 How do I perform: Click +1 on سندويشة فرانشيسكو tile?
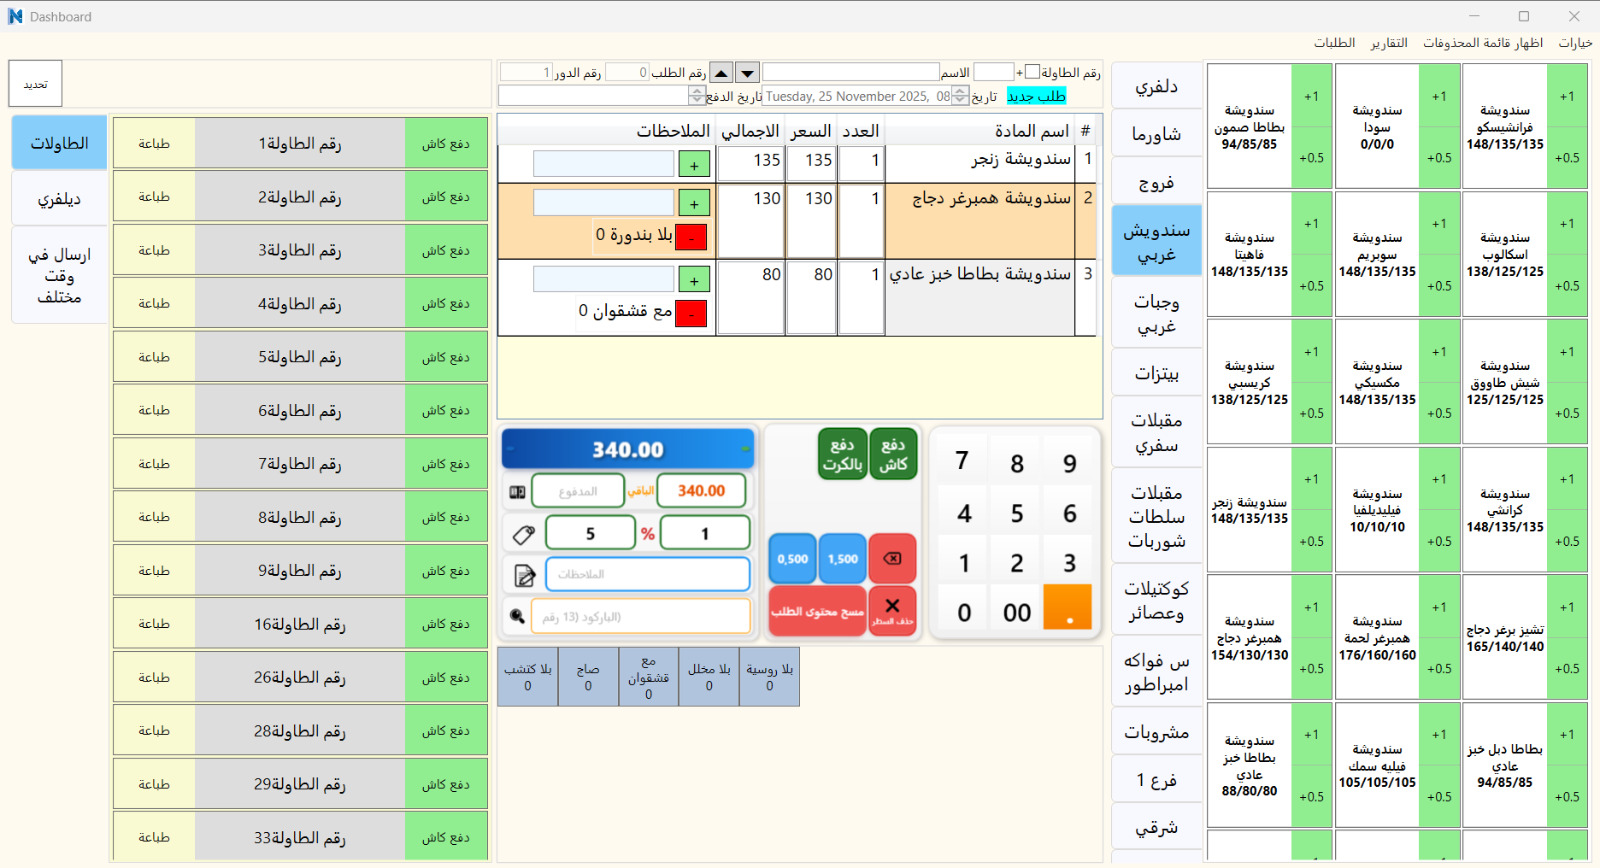click(1567, 96)
